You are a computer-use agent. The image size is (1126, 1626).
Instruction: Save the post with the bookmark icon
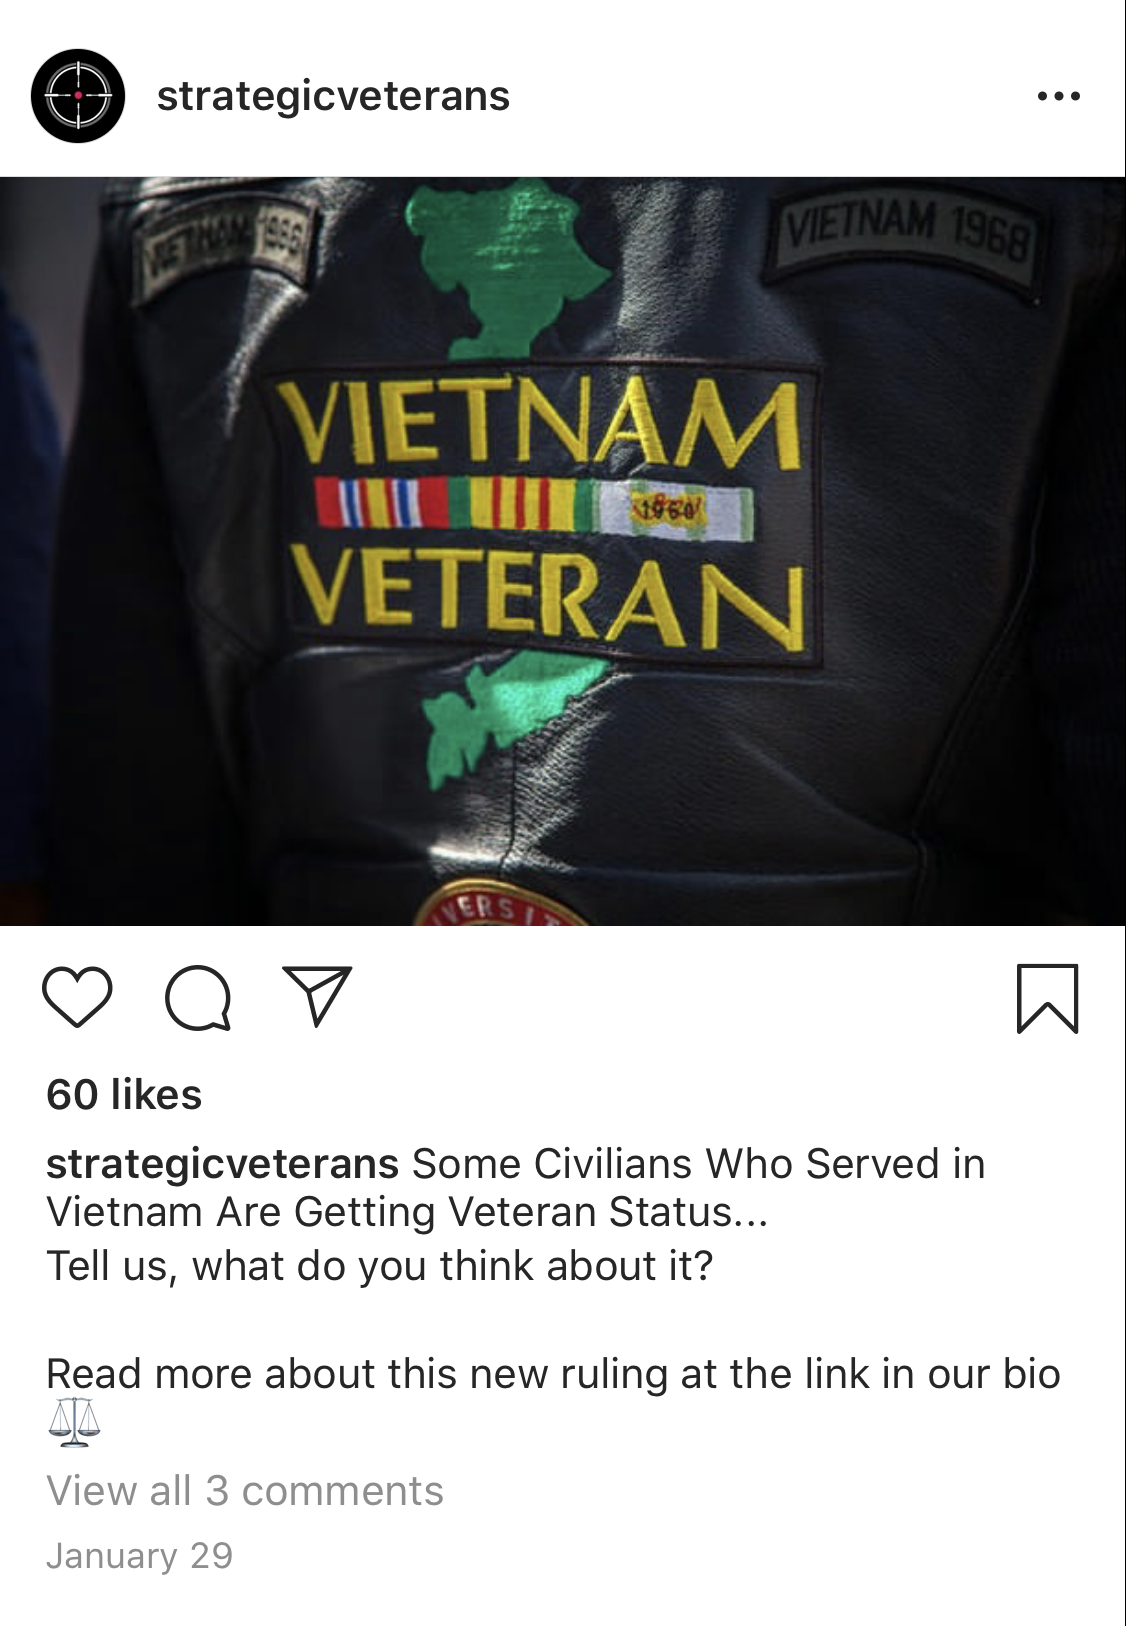tap(1047, 998)
